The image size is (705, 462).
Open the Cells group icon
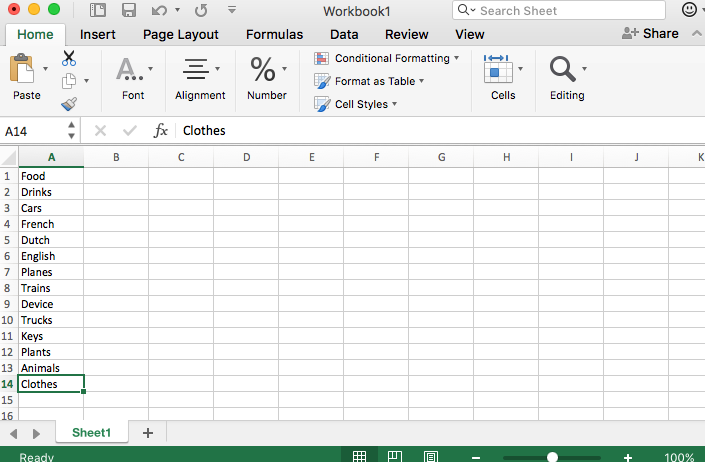tap(498, 69)
